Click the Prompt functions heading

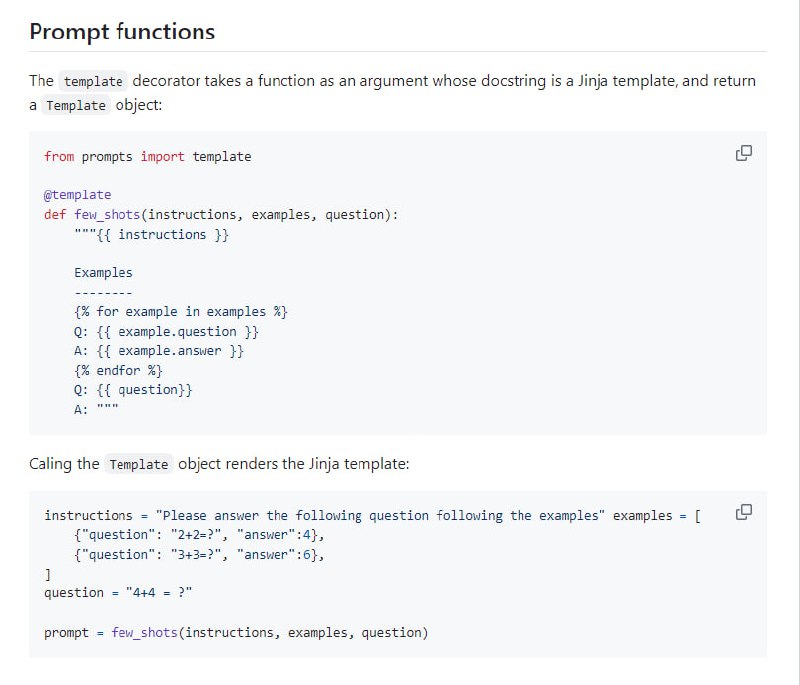click(x=122, y=31)
